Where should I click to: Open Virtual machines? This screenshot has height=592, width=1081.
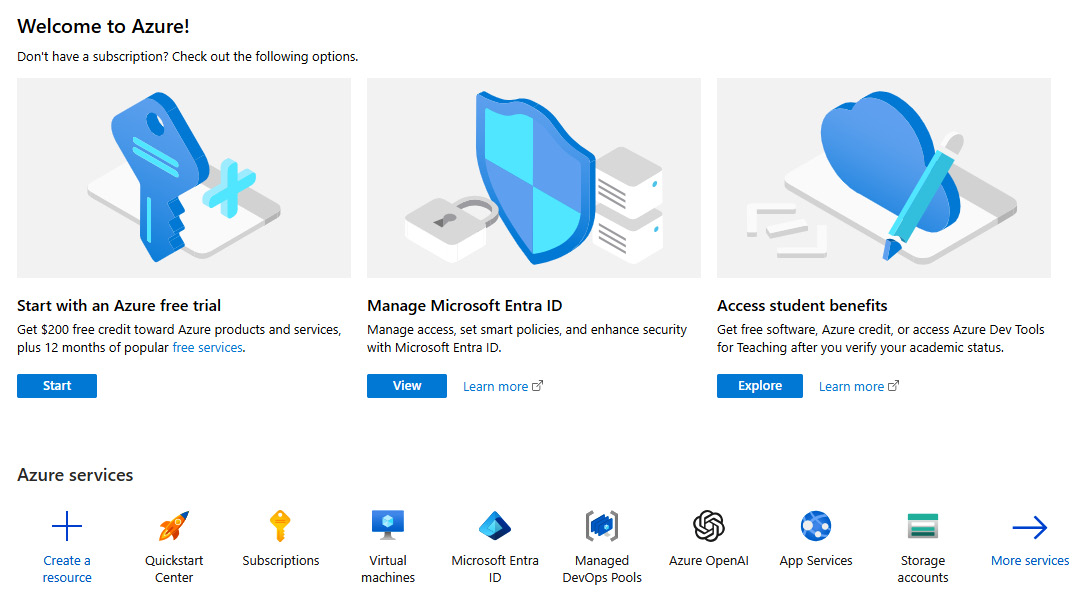click(x=388, y=525)
